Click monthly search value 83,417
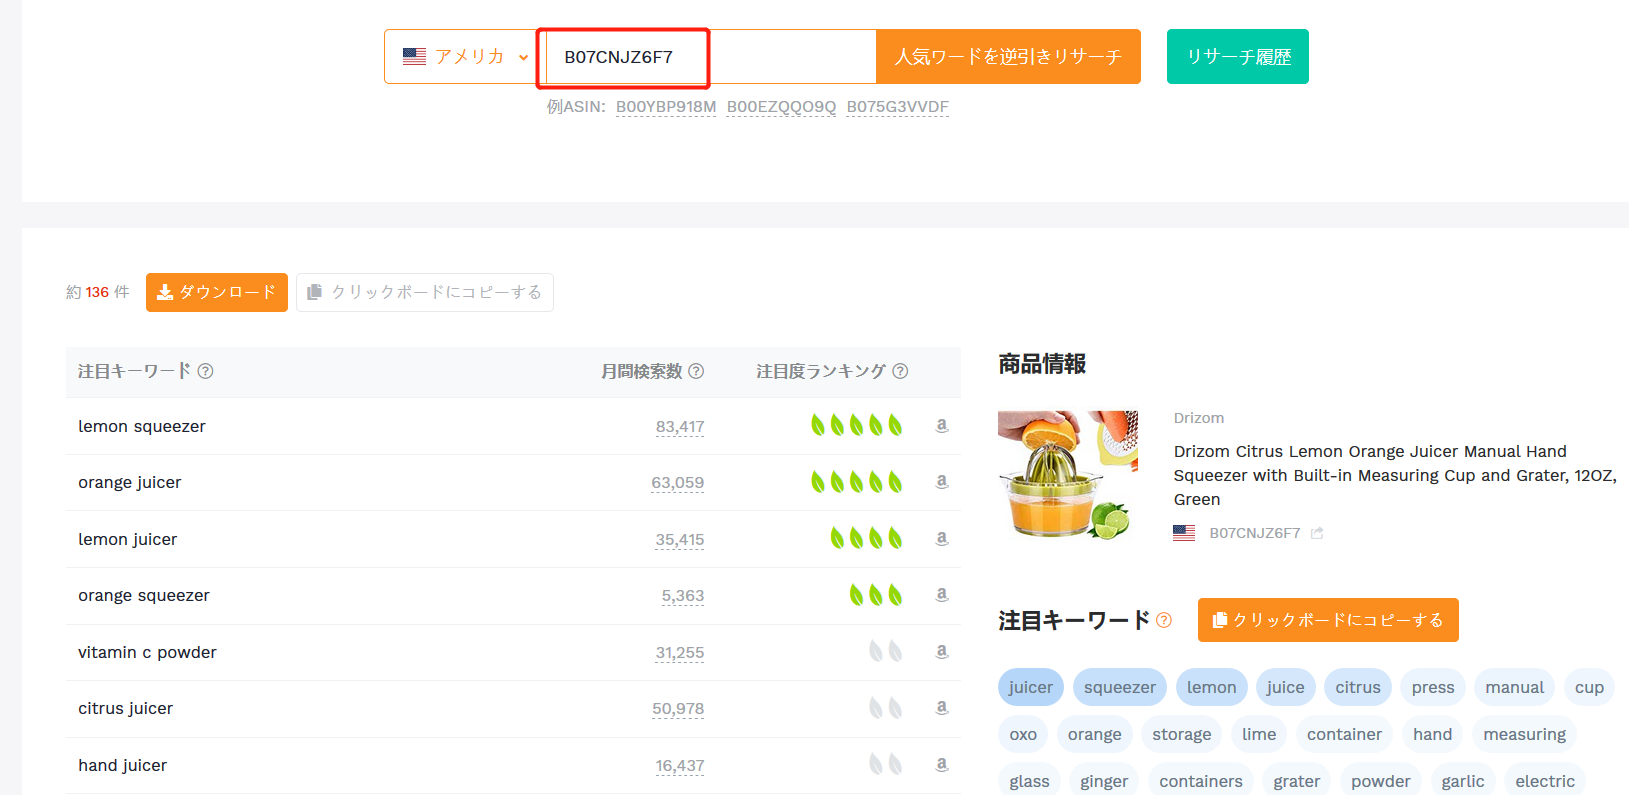 [680, 427]
